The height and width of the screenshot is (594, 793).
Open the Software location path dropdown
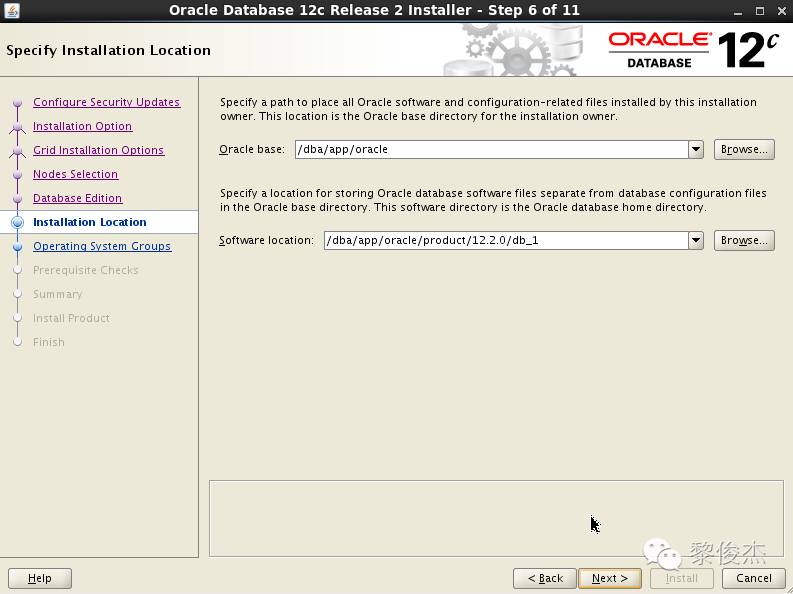point(696,240)
